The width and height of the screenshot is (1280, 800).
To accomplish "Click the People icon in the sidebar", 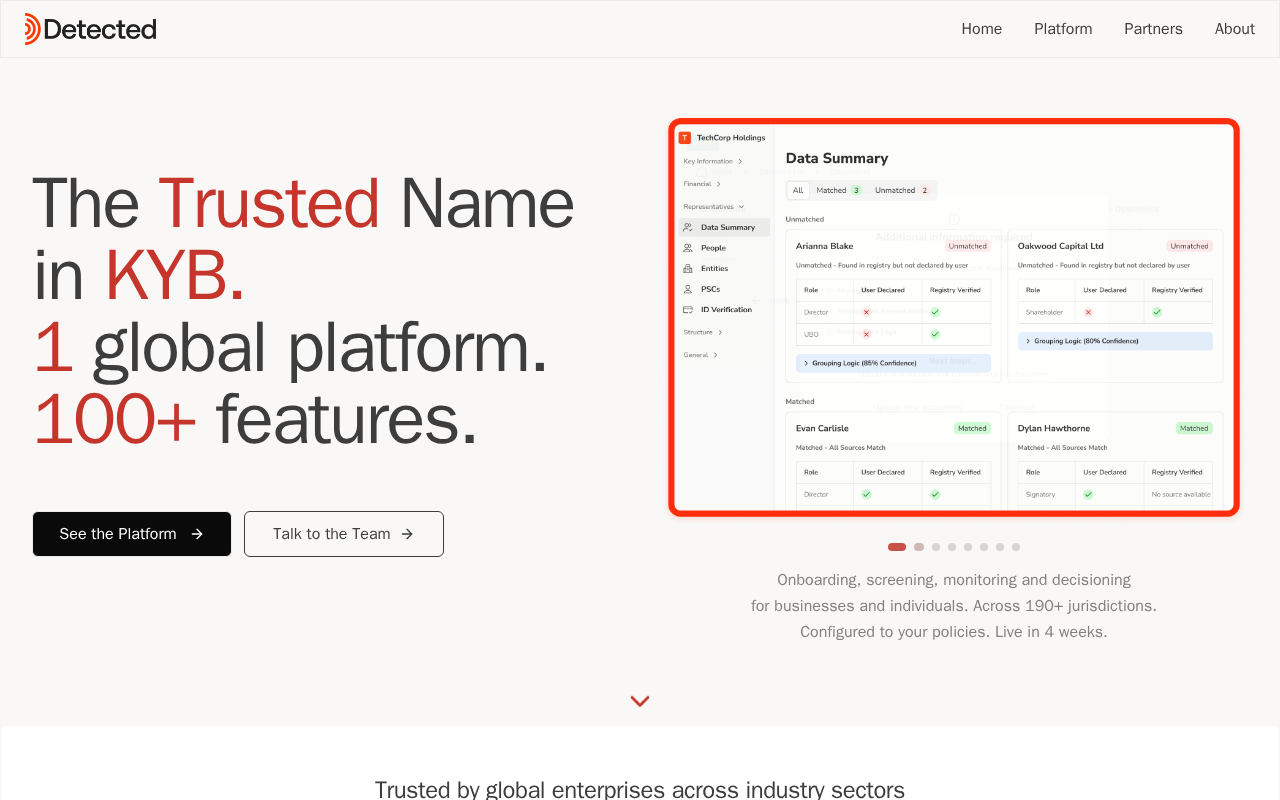I will pyautogui.click(x=688, y=248).
